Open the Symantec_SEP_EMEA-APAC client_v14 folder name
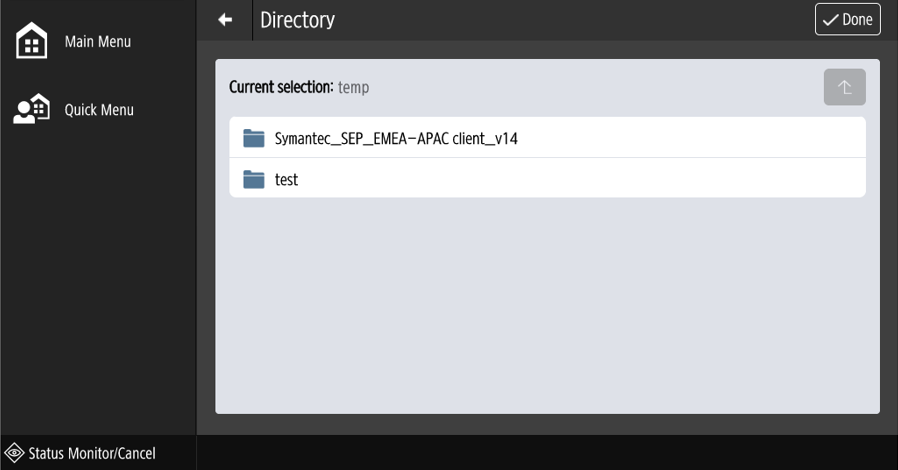 tap(396, 139)
